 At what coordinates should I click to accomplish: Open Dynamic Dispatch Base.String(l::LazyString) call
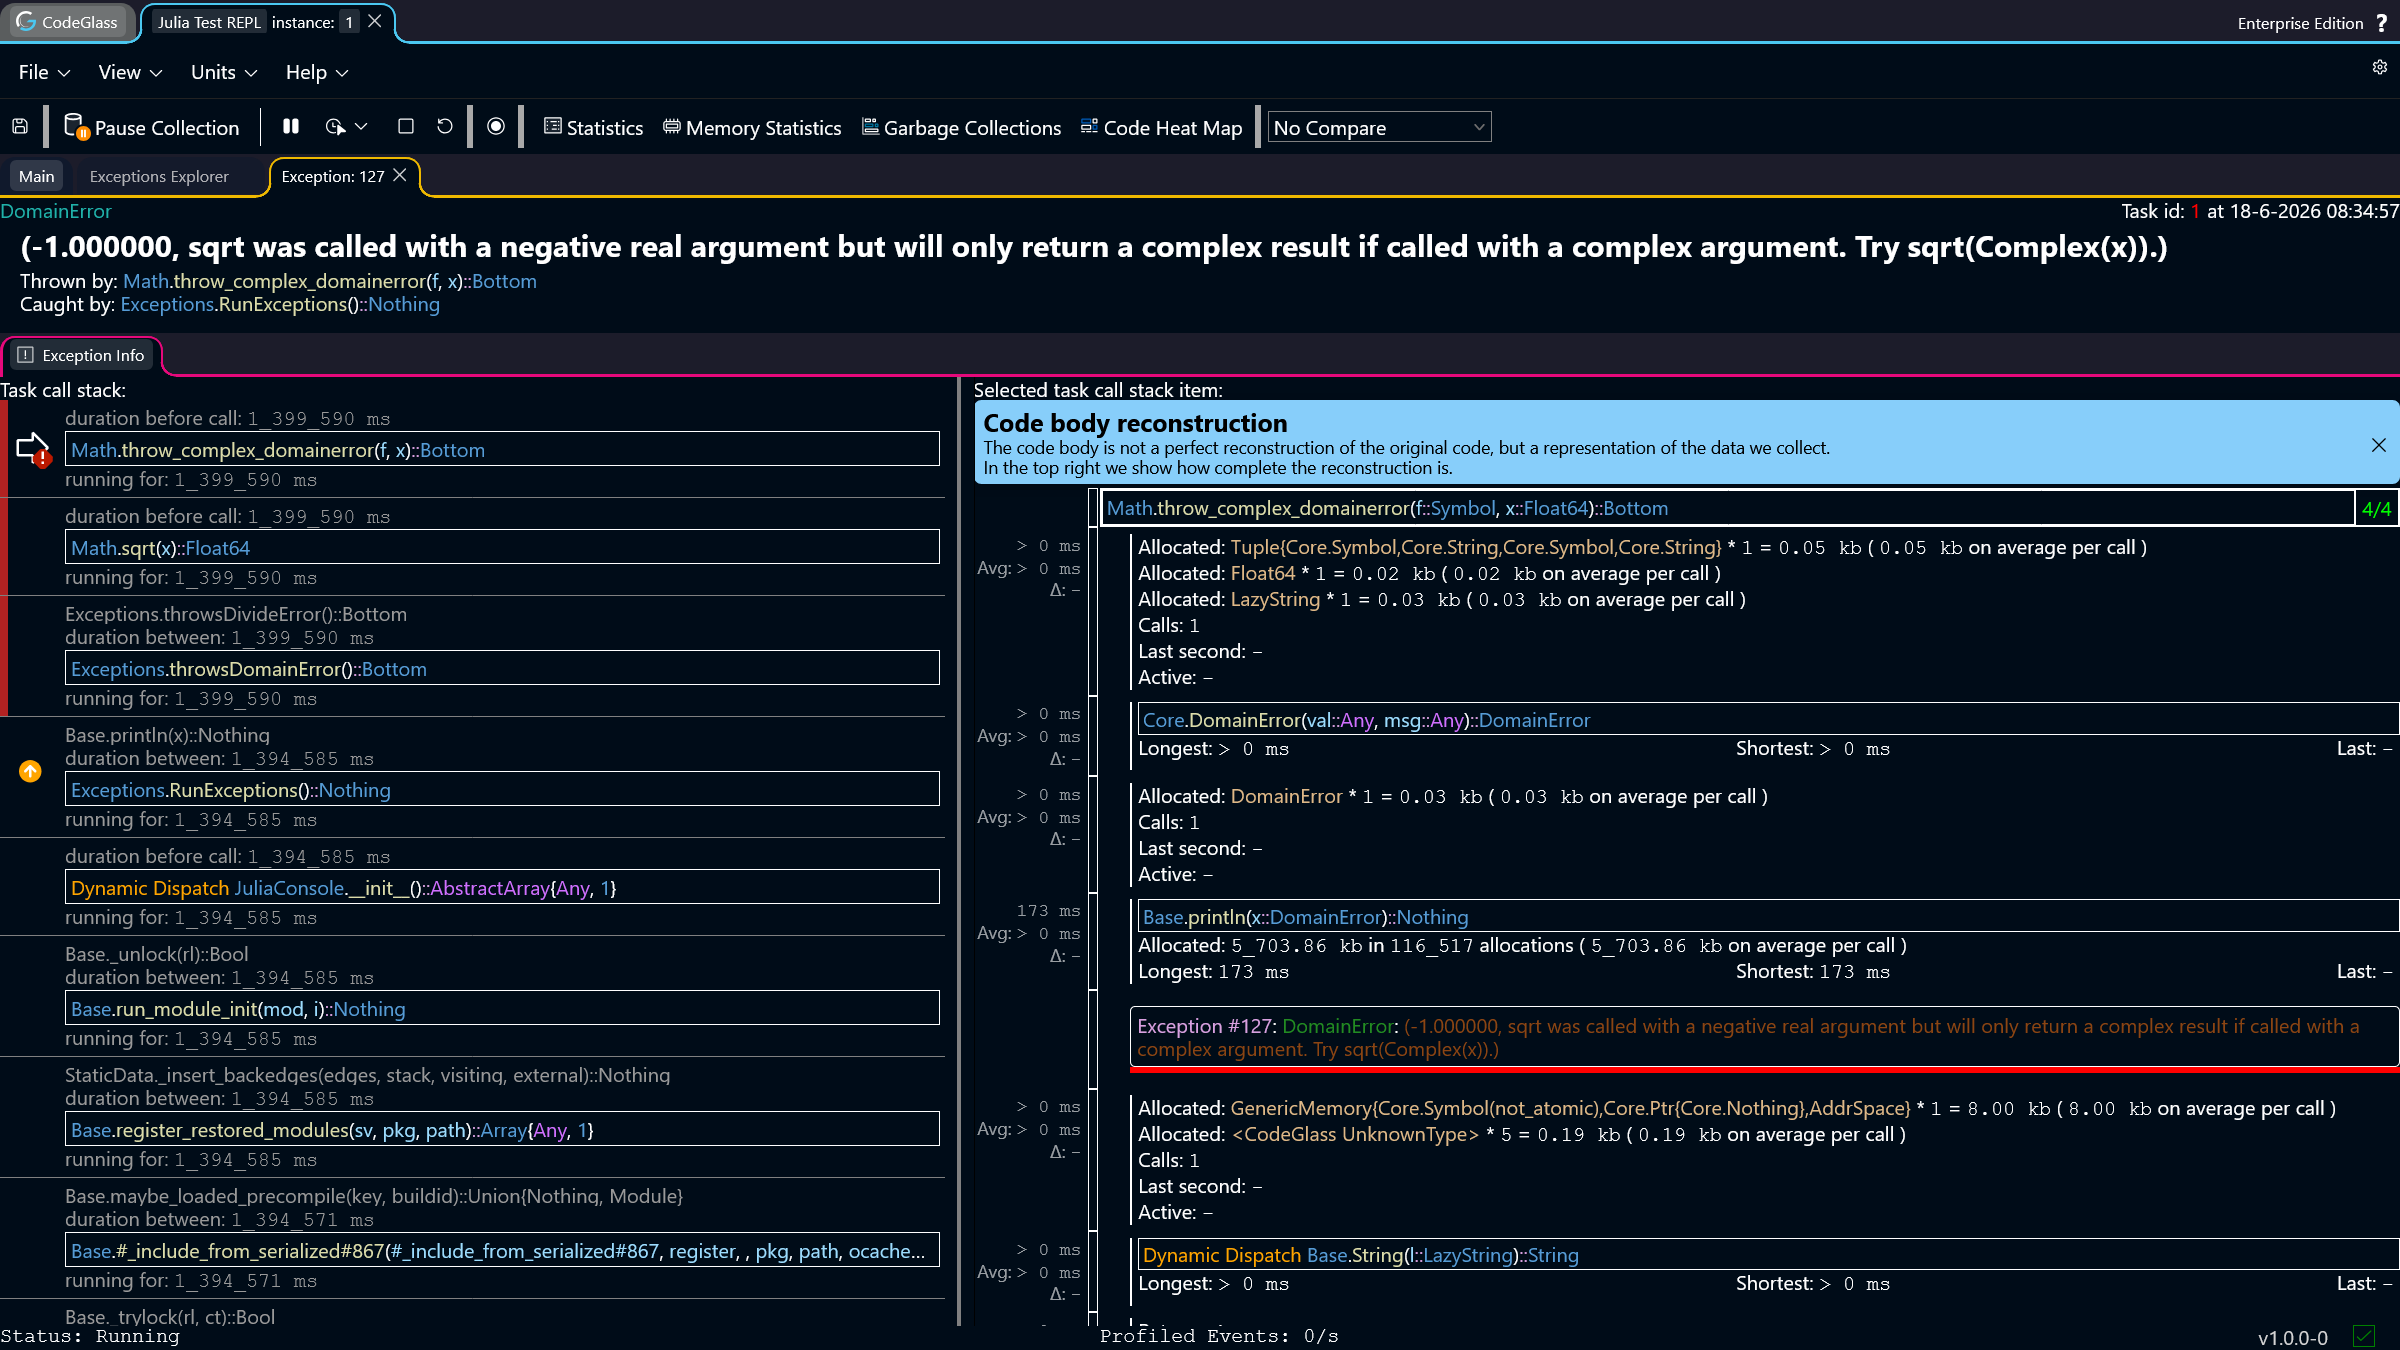(1767, 1255)
